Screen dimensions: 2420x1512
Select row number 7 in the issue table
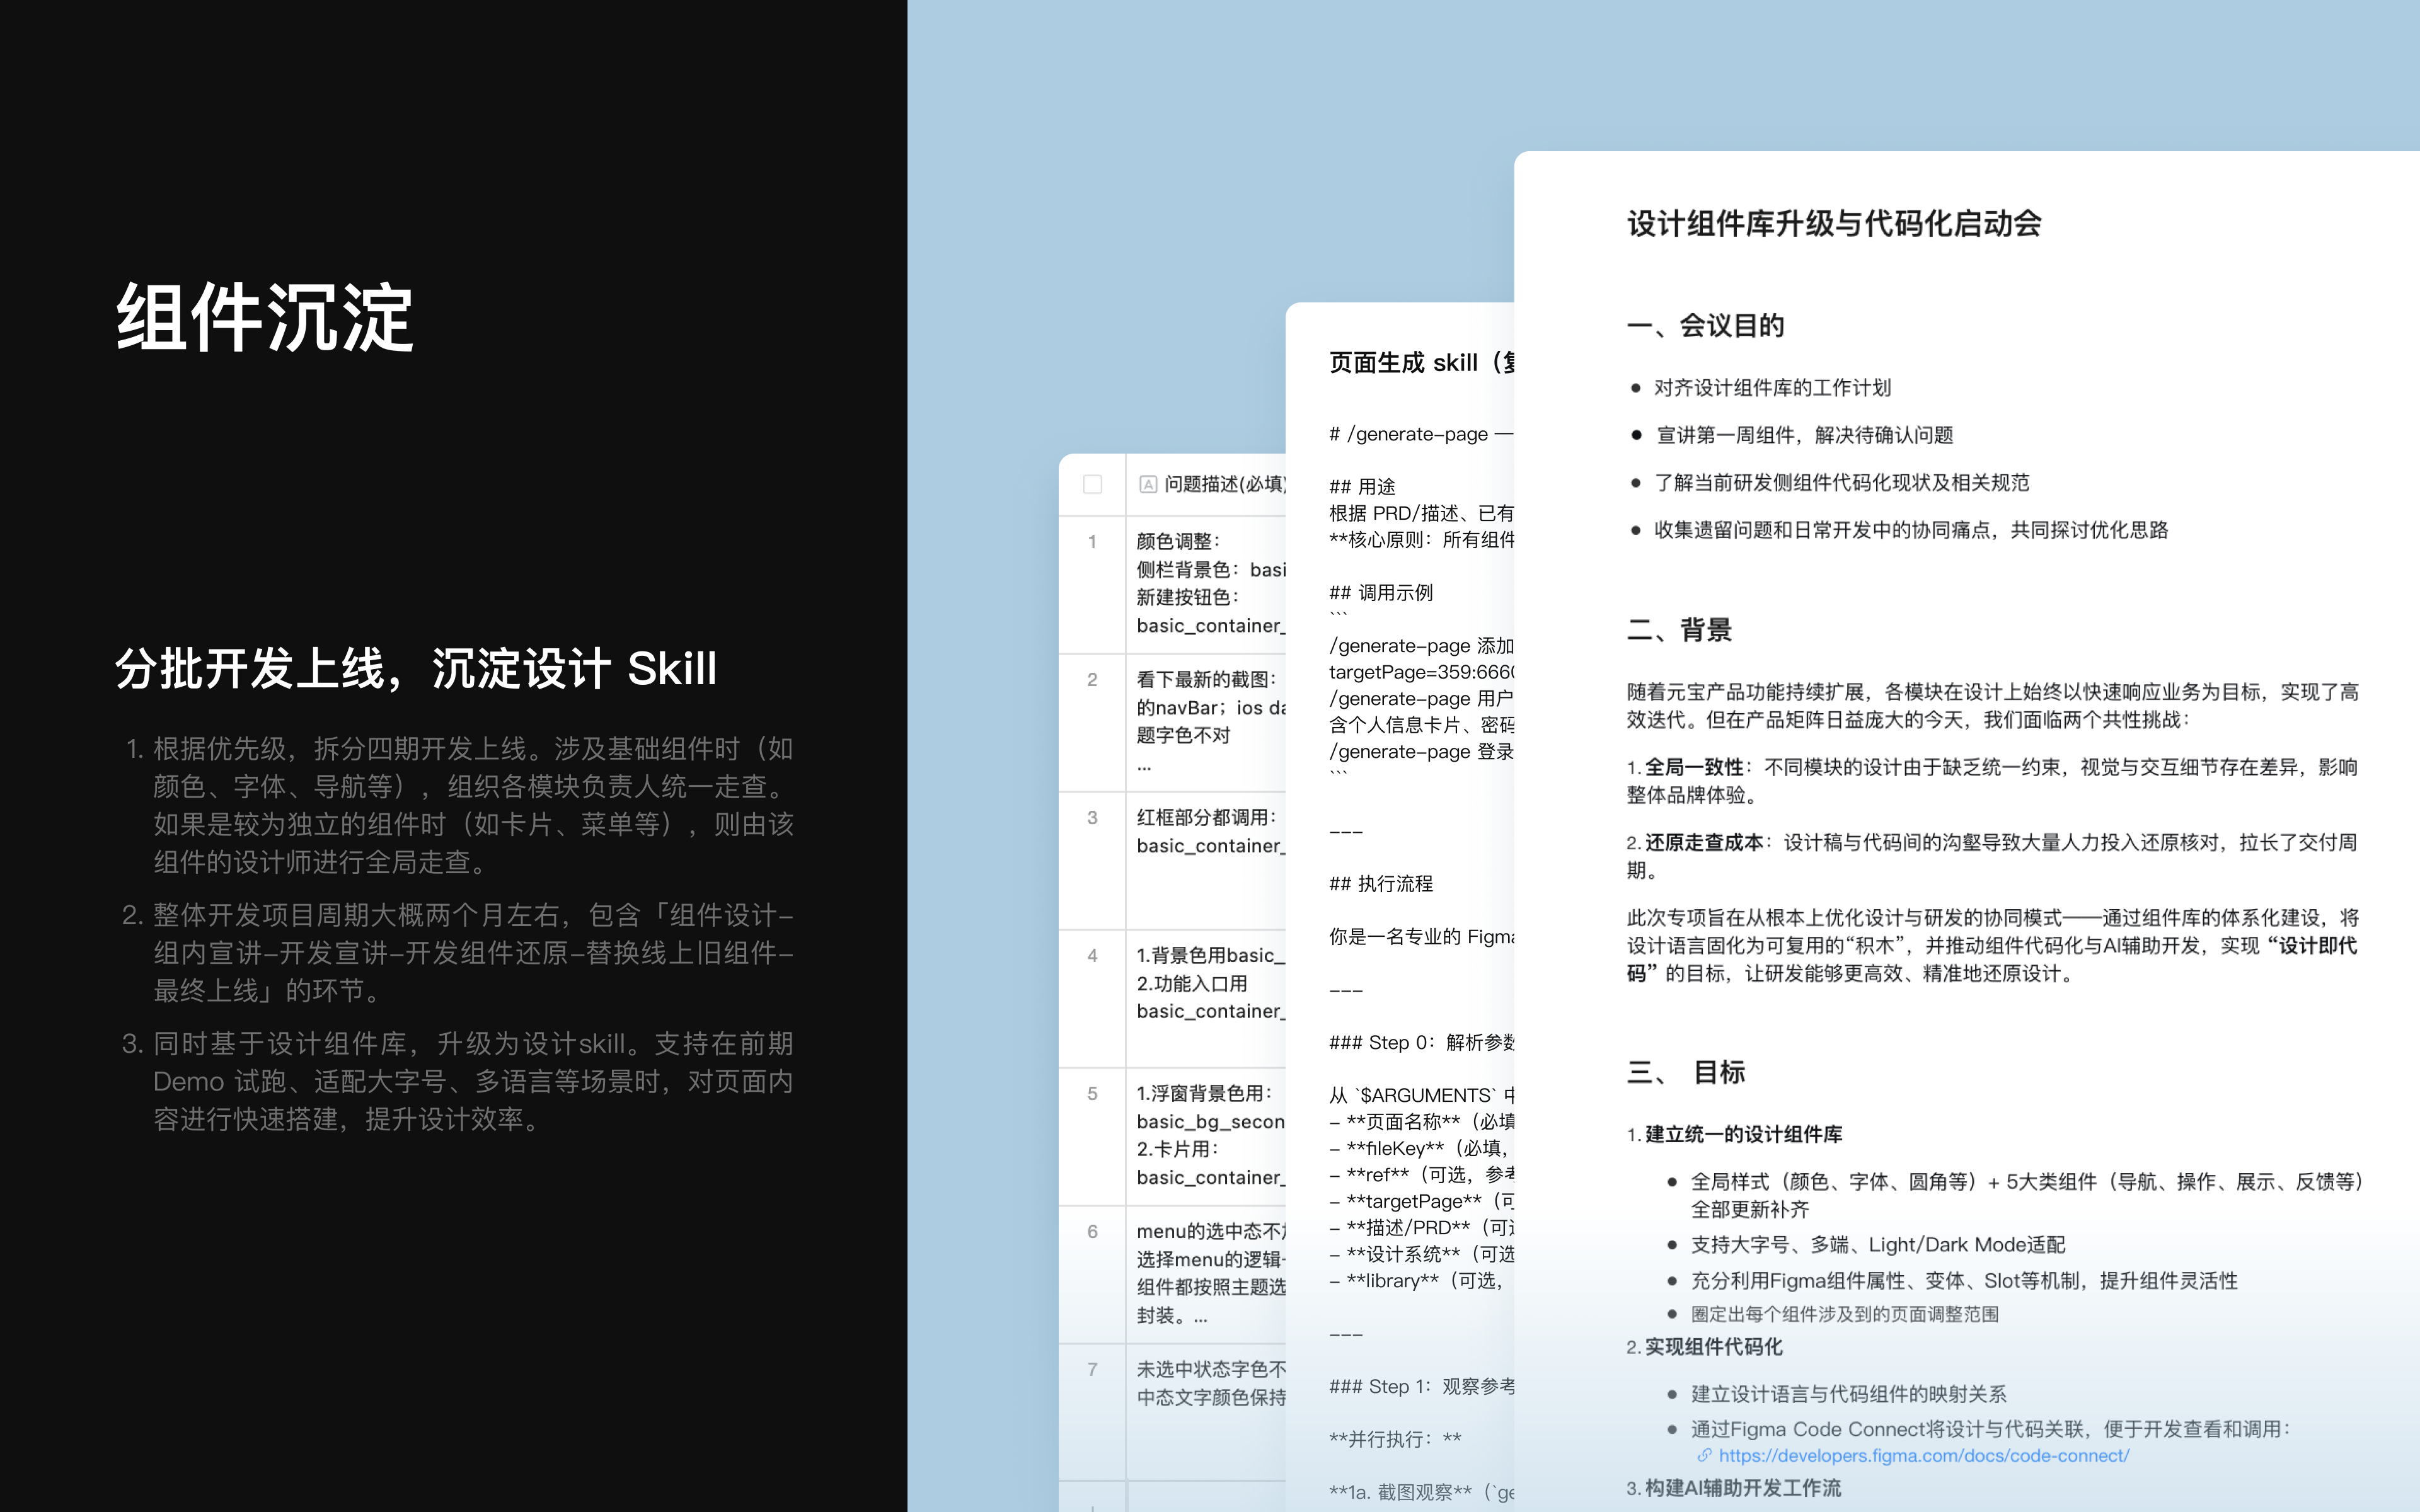tap(1092, 1369)
